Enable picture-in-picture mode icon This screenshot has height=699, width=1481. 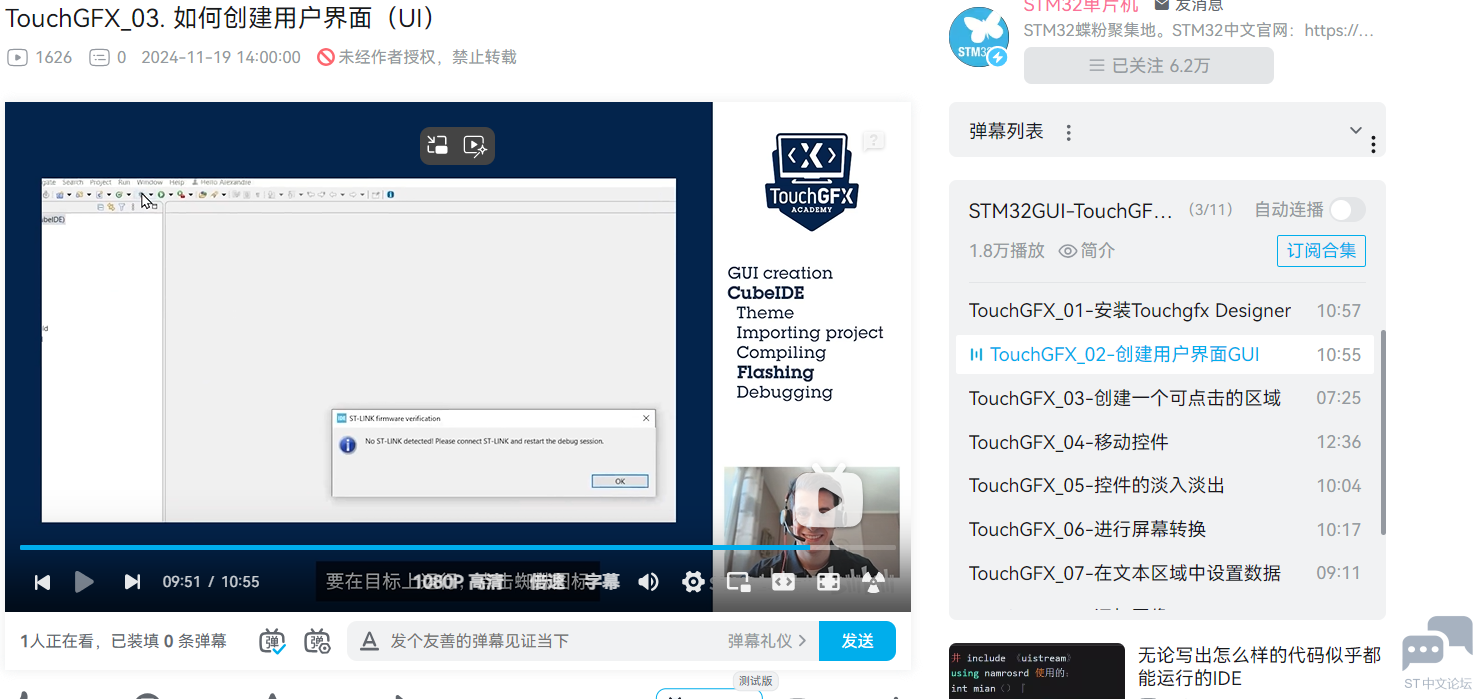coord(738,582)
